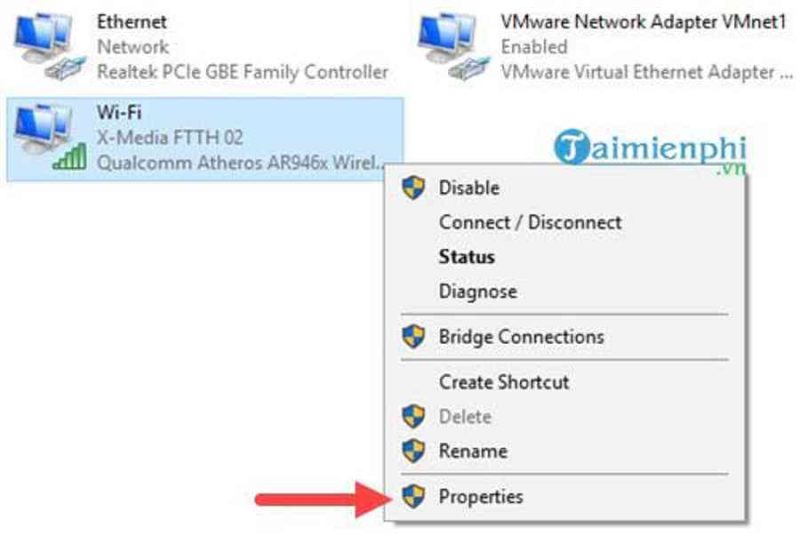800x536 pixels.
Task: Choose Disable from the context menu
Action: [469, 188]
